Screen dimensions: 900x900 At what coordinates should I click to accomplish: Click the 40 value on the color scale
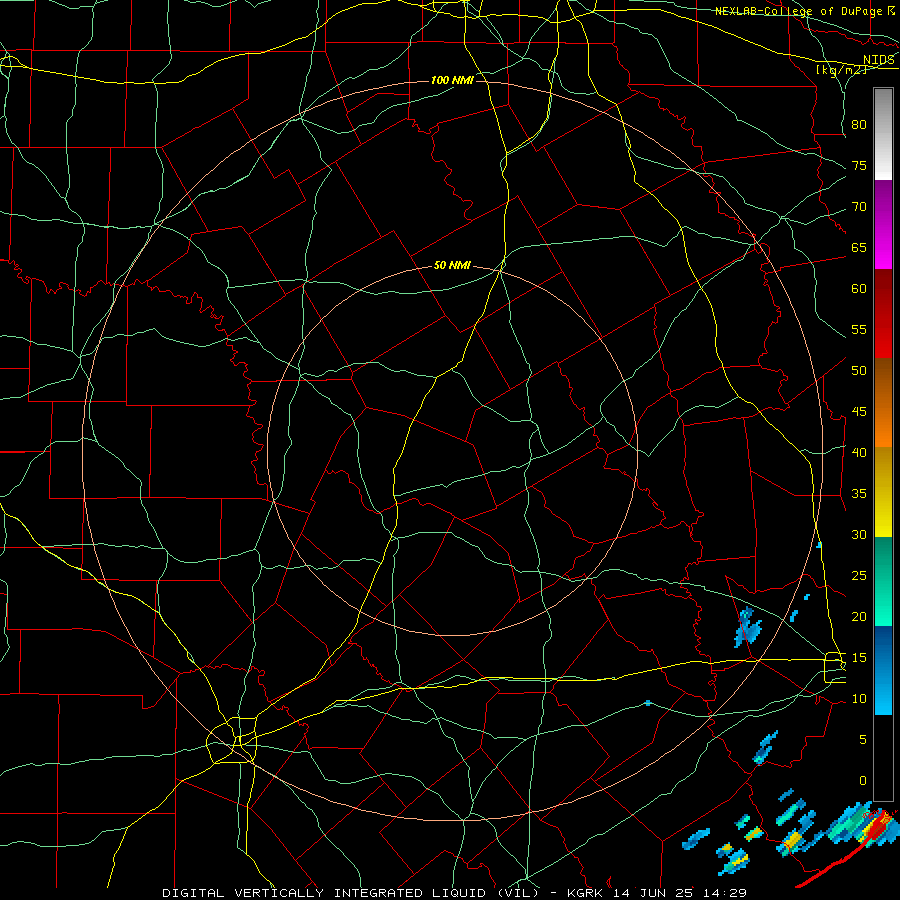click(x=859, y=452)
